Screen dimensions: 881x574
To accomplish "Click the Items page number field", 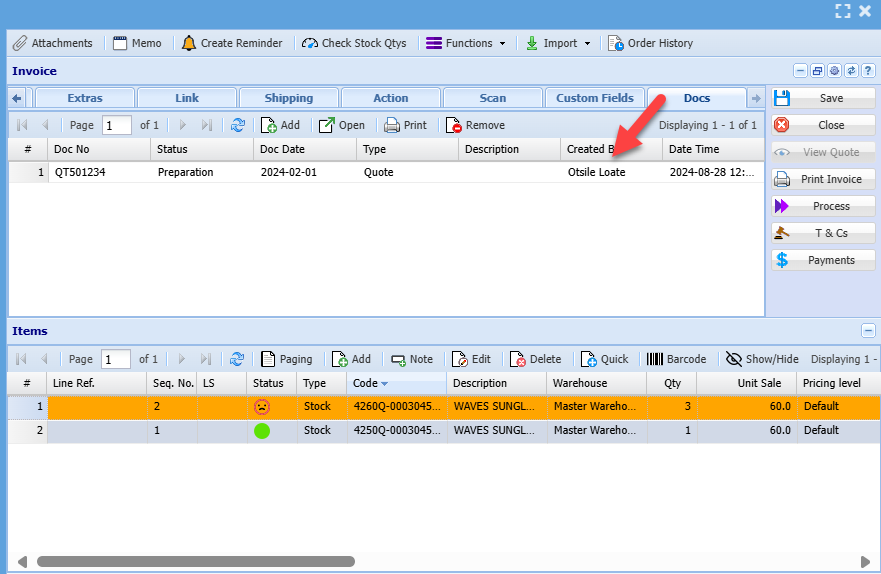I will tap(116, 359).
